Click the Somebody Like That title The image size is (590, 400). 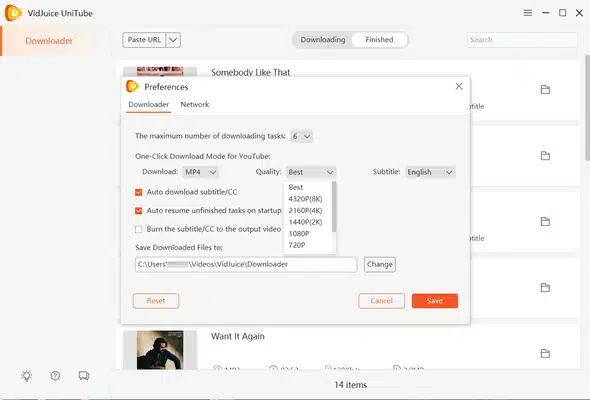click(x=251, y=72)
